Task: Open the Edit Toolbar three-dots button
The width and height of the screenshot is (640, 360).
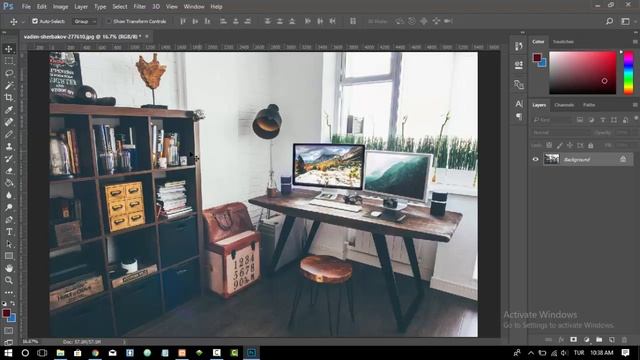Action: pos(9,293)
